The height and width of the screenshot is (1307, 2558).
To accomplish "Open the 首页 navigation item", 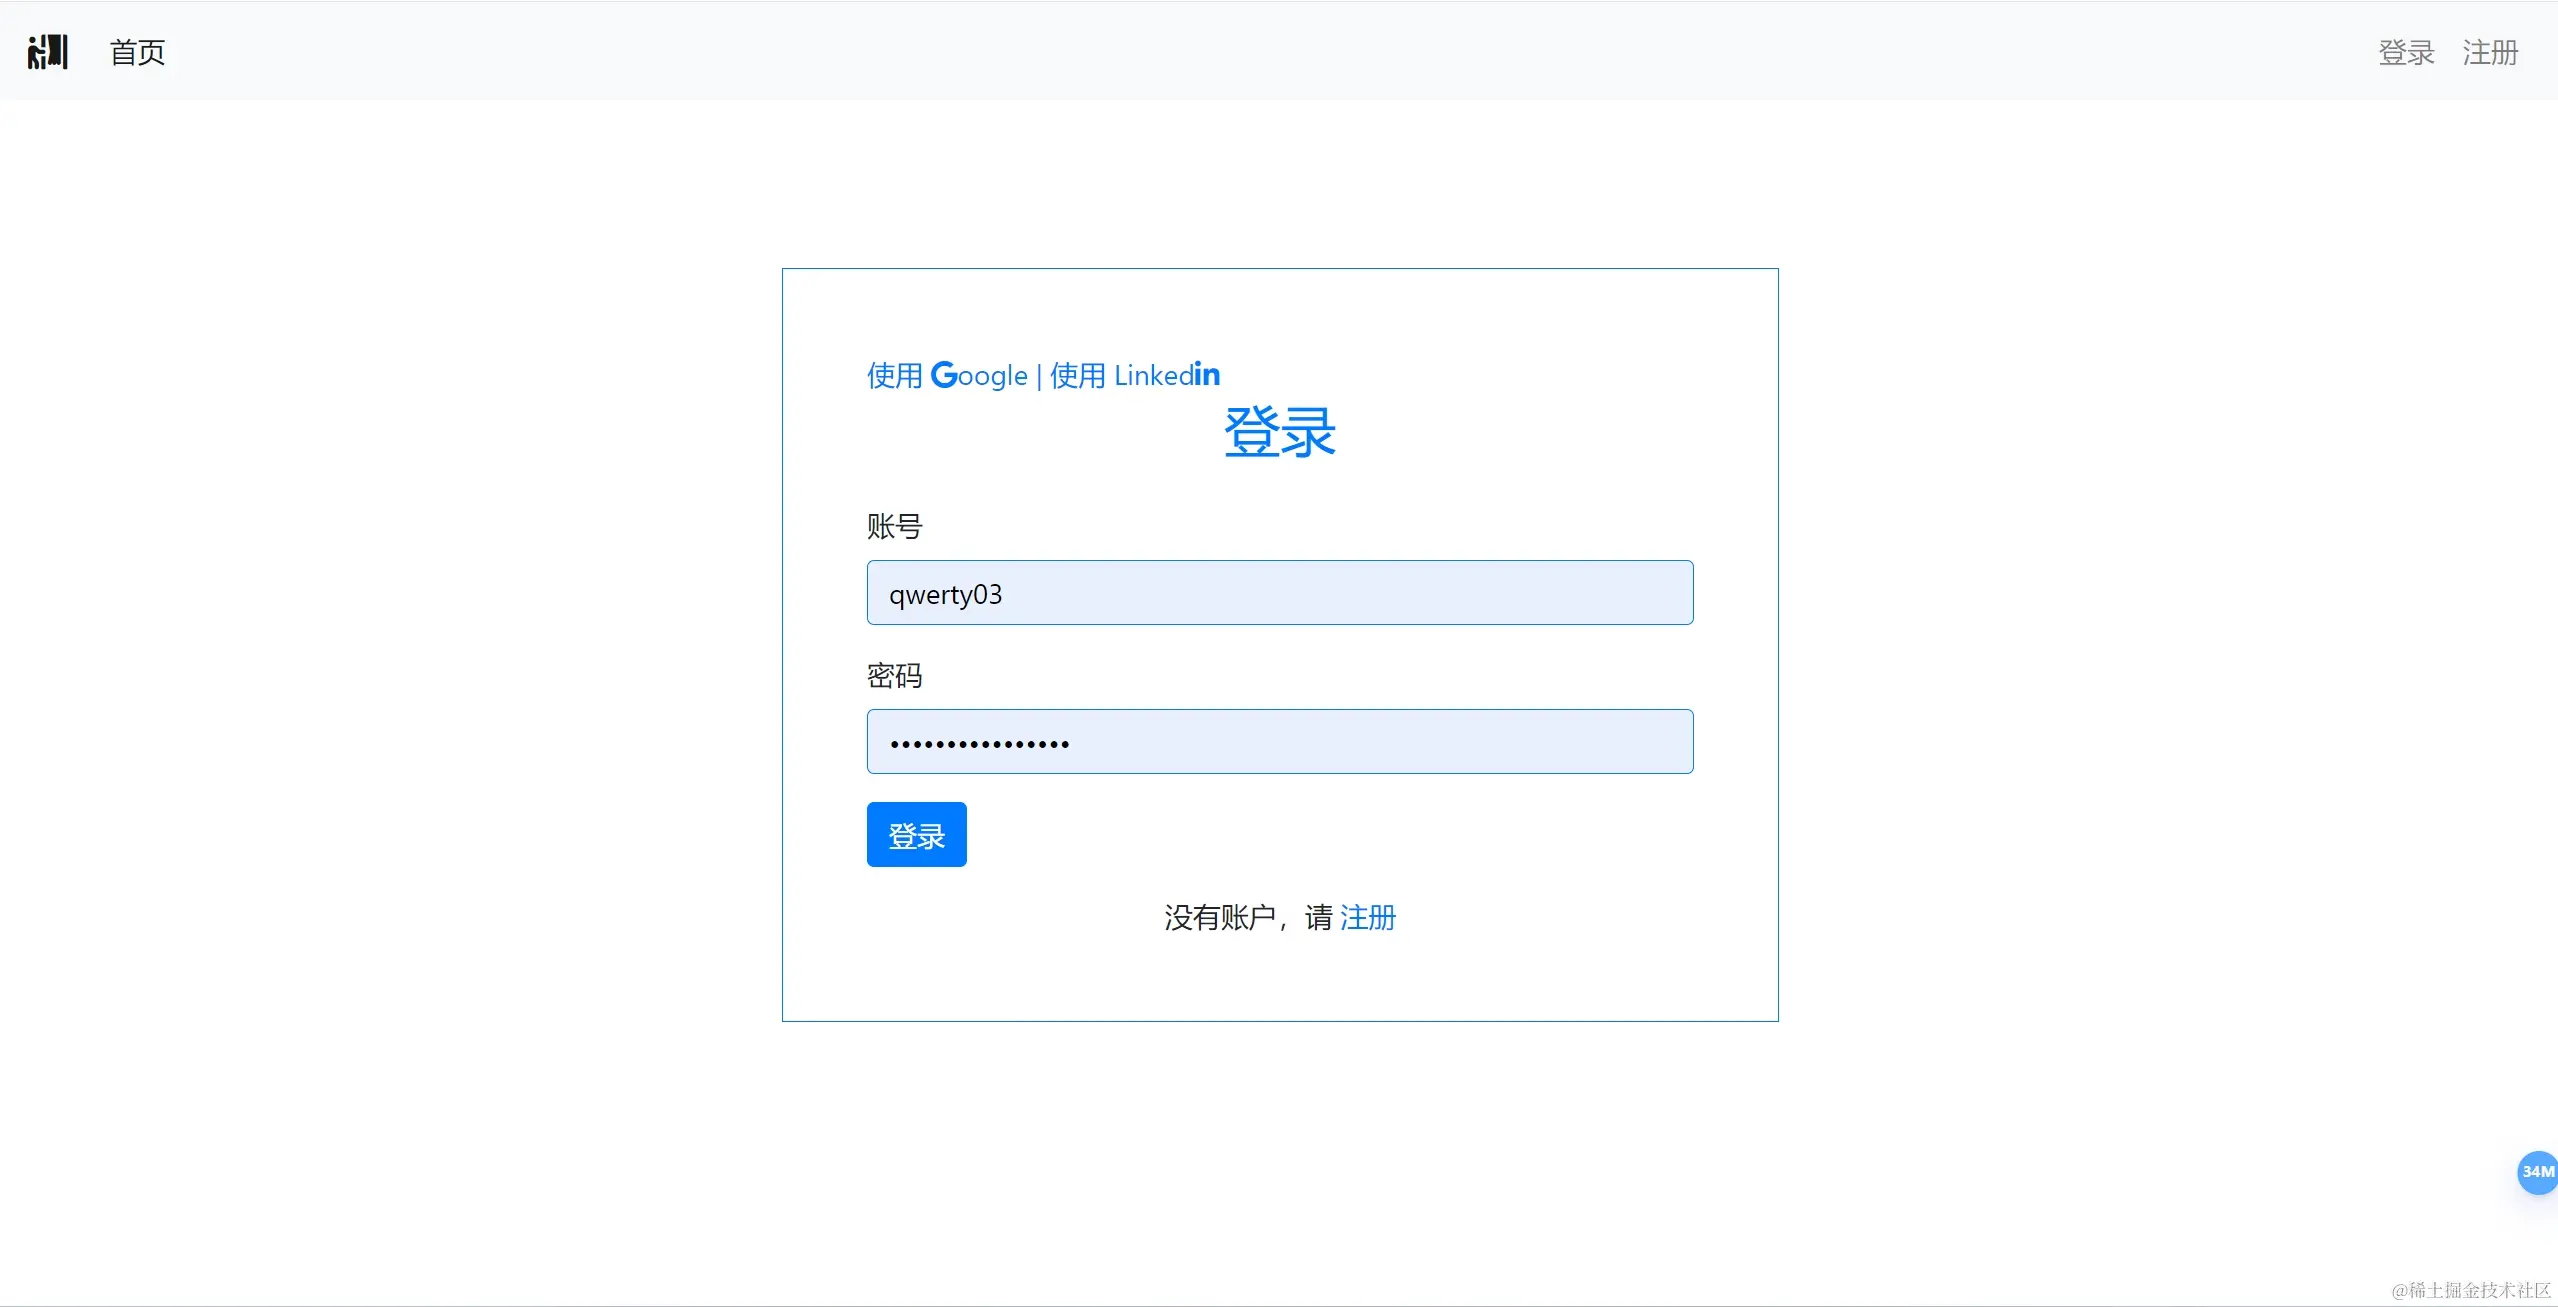I will point(137,52).
